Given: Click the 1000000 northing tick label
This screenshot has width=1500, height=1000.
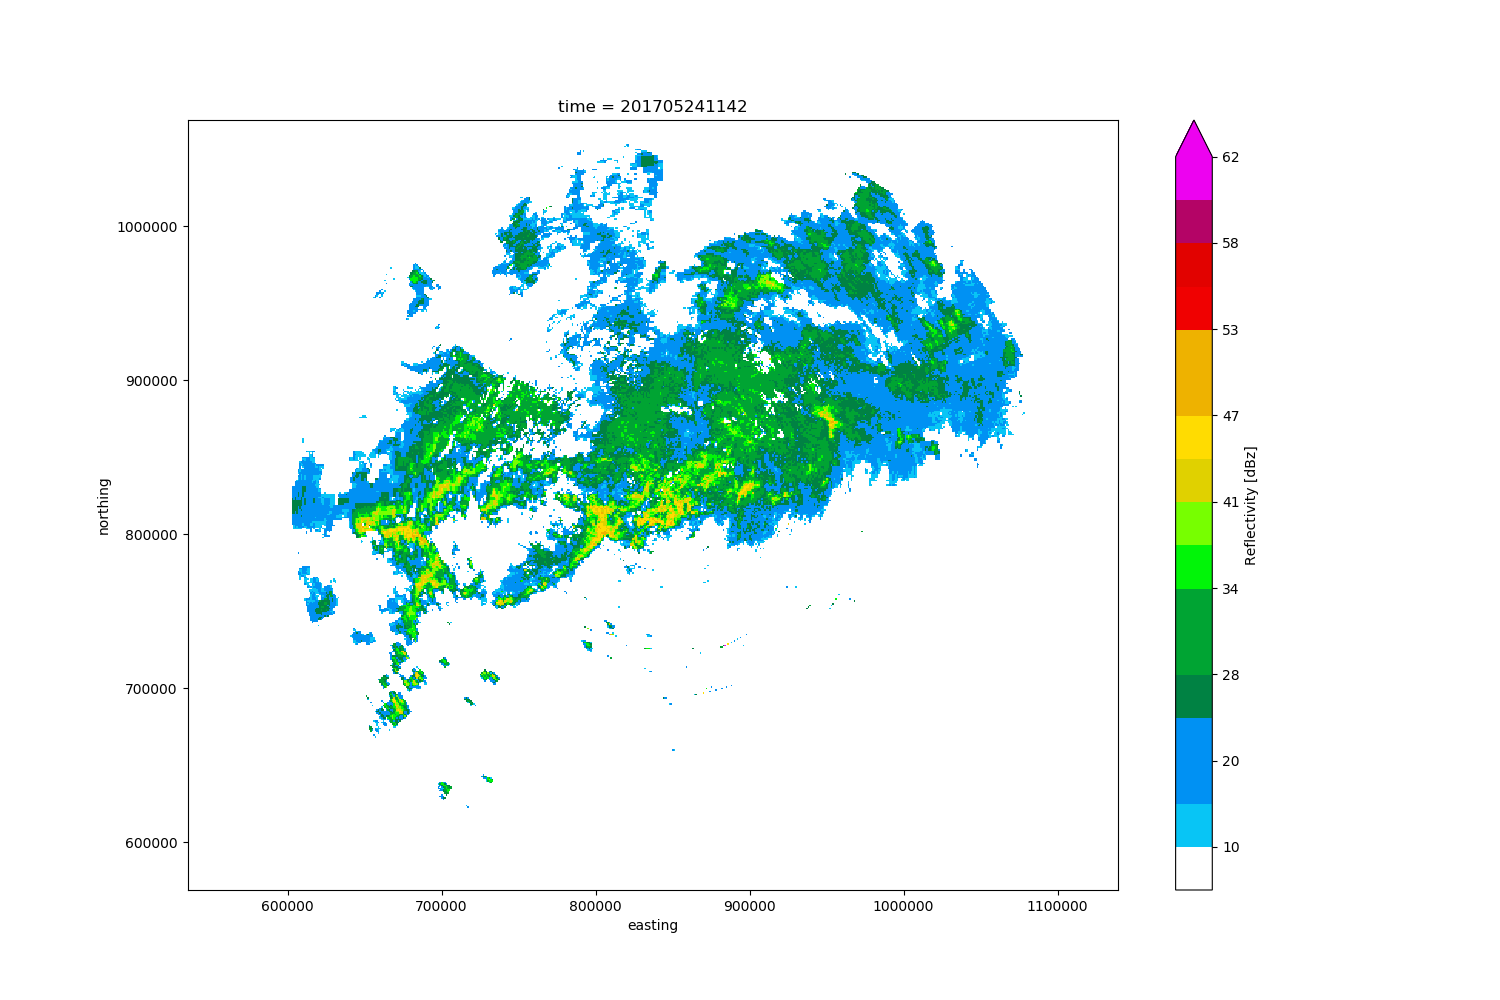Looking at the screenshot, I should (149, 227).
